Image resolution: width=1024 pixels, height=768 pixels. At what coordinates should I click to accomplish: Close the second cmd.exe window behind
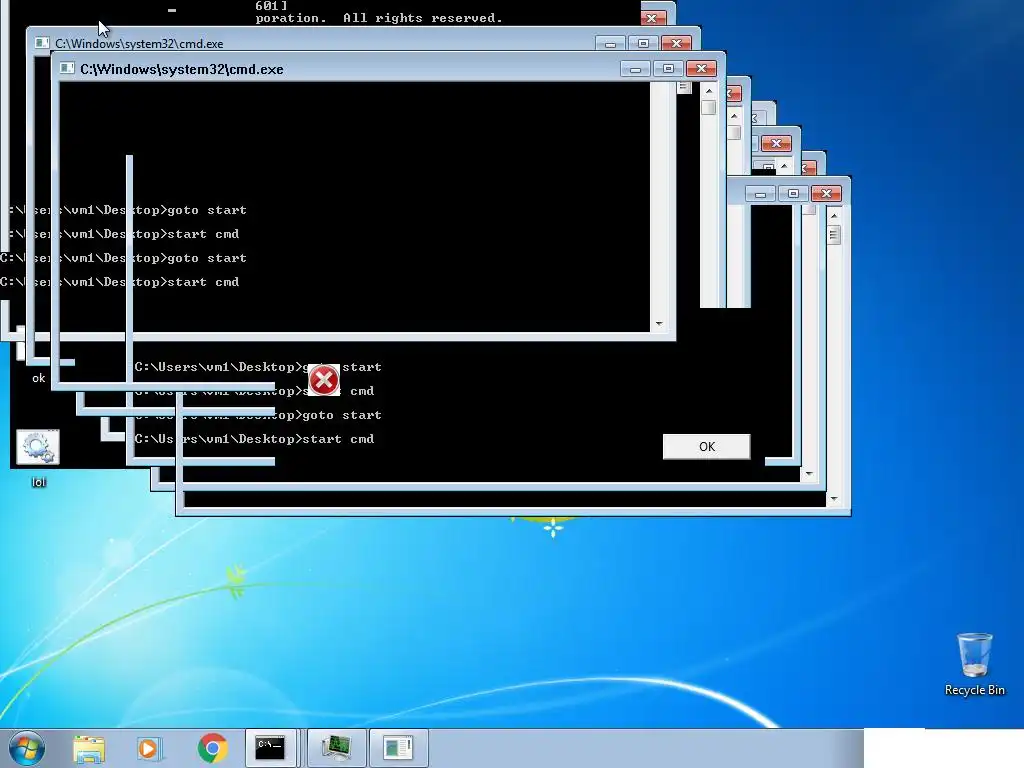click(x=677, y=44)
